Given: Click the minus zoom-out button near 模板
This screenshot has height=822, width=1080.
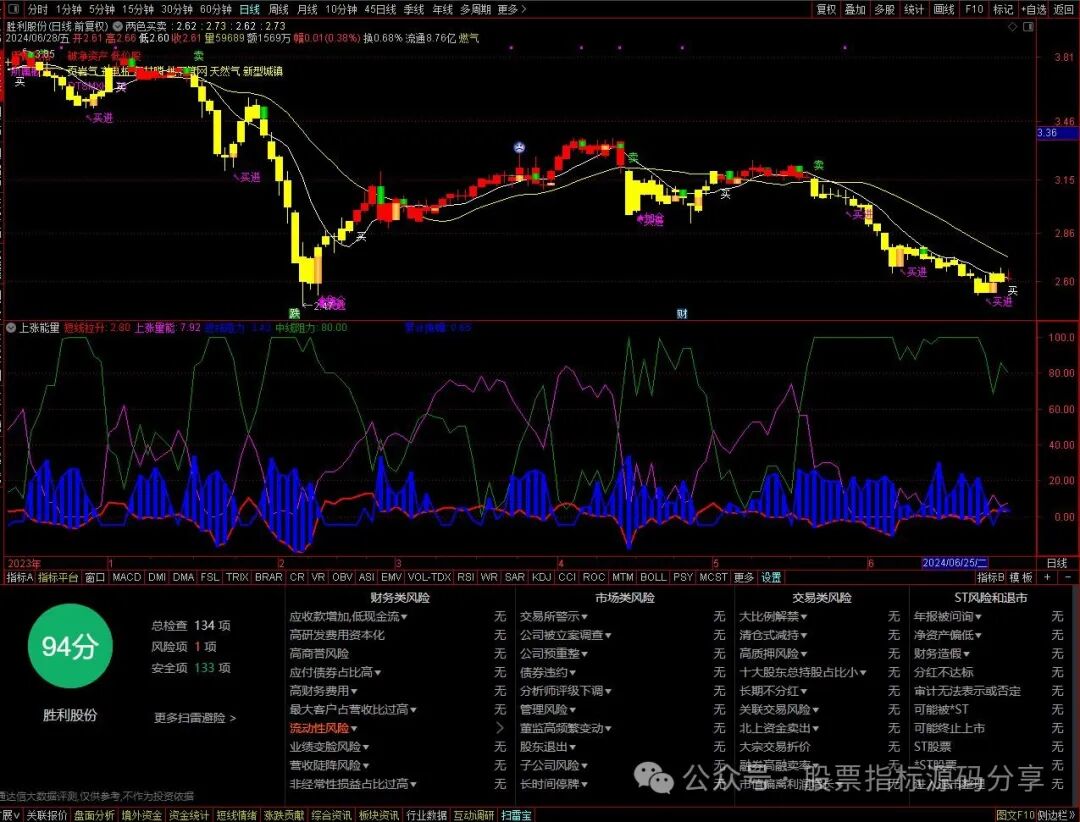Looking at the screenshot, I should click(x=1068, y=577).
